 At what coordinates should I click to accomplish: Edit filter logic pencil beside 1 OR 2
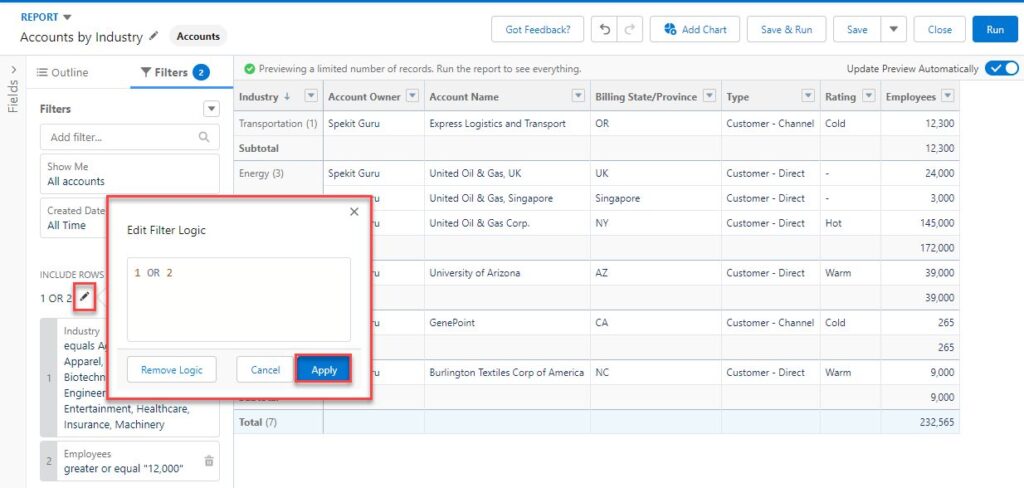tap(85, 297)
